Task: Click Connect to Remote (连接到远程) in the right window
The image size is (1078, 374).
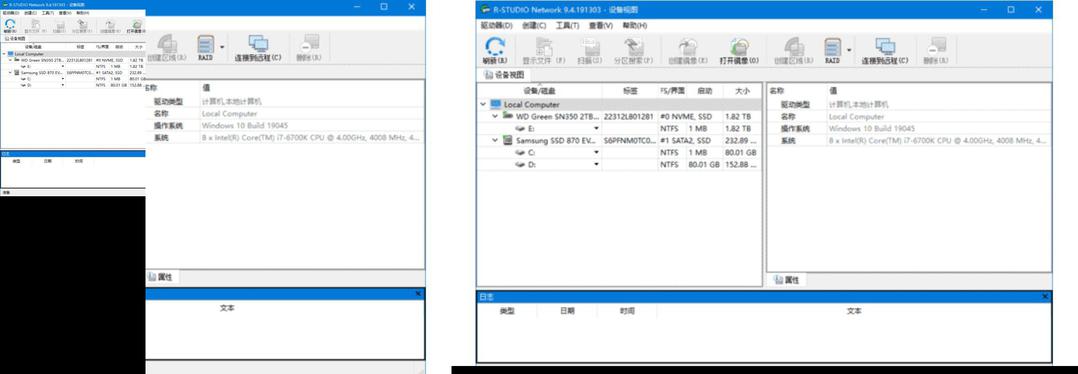Action: pyautogui.click(x=885, y=50)
